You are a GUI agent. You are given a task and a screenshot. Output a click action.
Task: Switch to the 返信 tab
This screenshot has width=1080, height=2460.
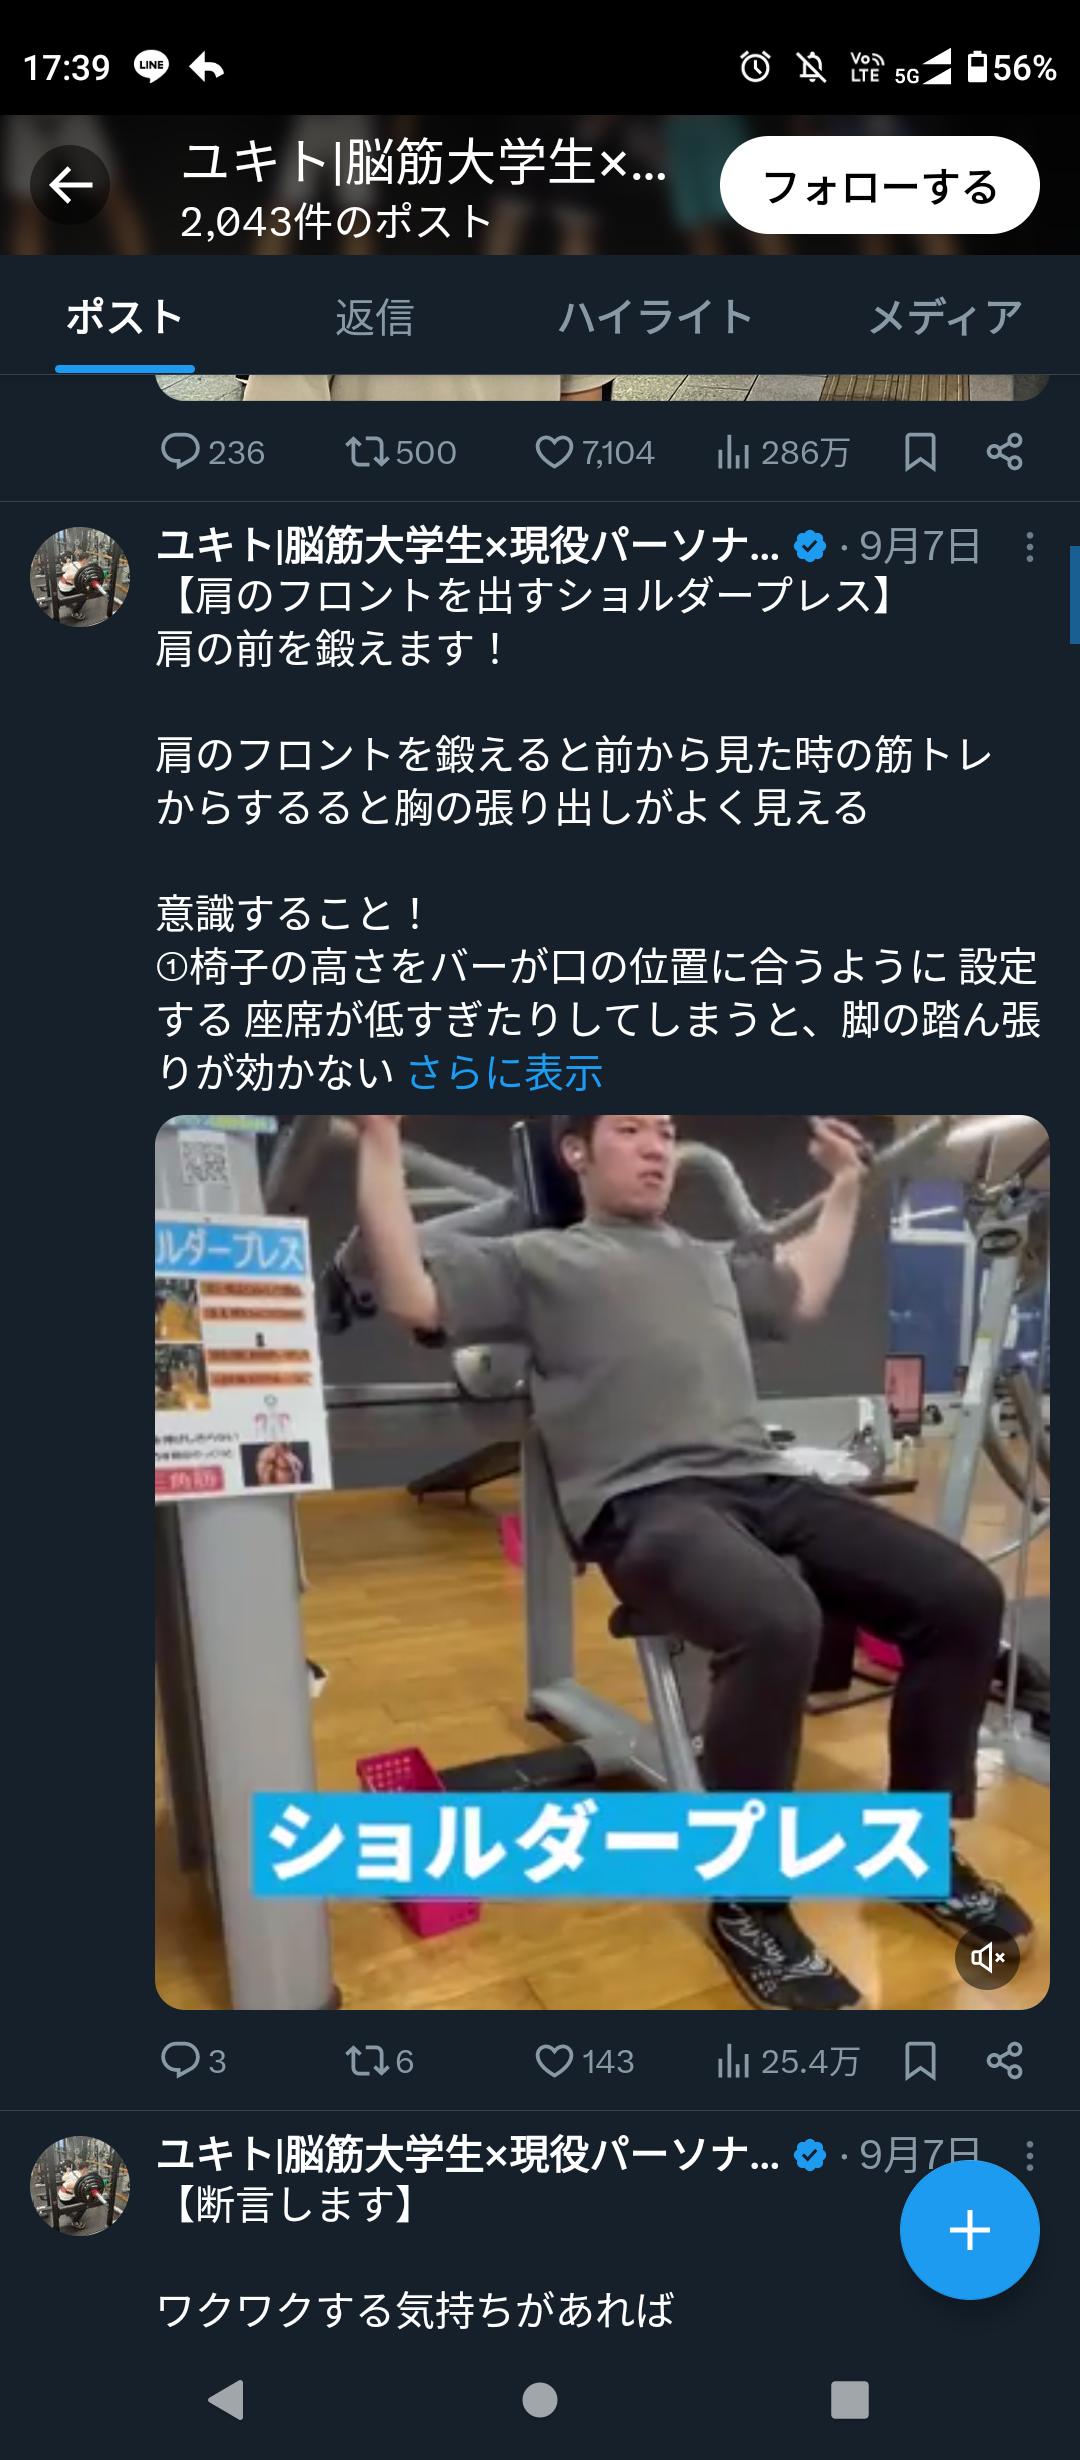click(374, 318)
